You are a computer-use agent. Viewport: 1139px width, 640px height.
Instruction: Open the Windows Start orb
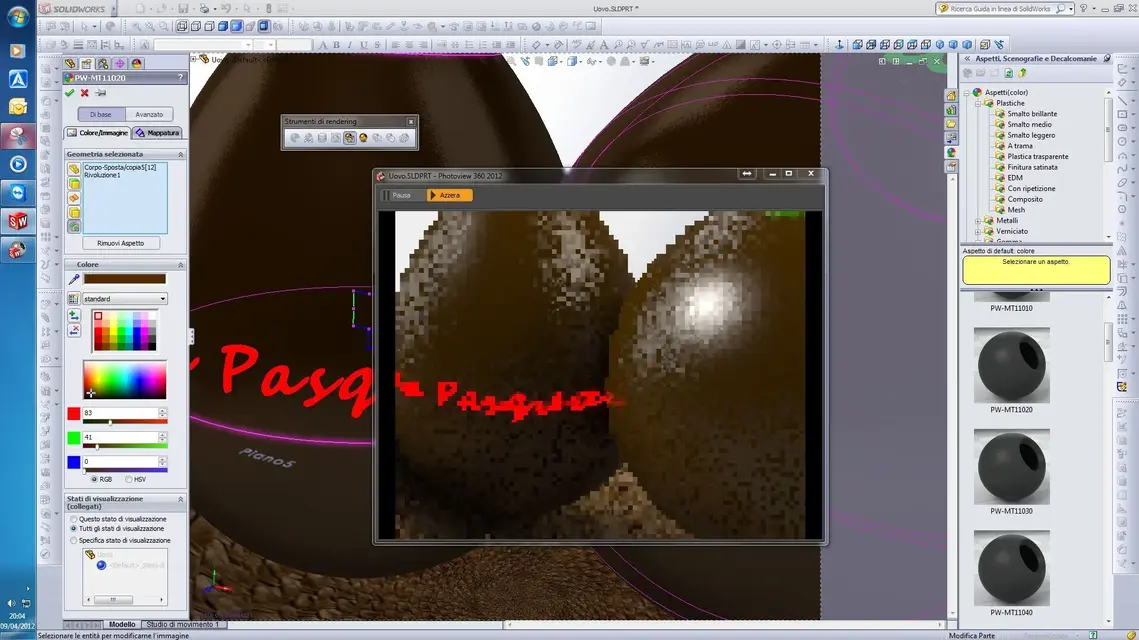(x=17, y=17)
